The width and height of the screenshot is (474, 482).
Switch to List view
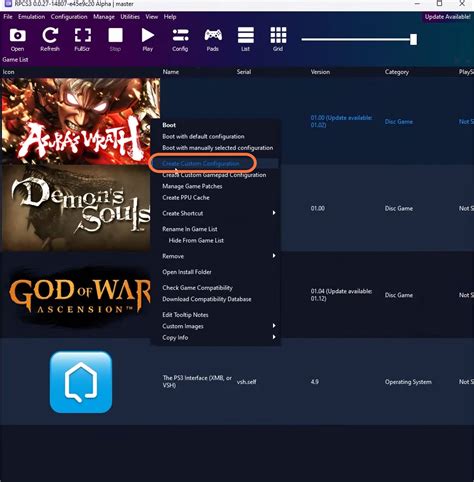[x=246, y=40]
